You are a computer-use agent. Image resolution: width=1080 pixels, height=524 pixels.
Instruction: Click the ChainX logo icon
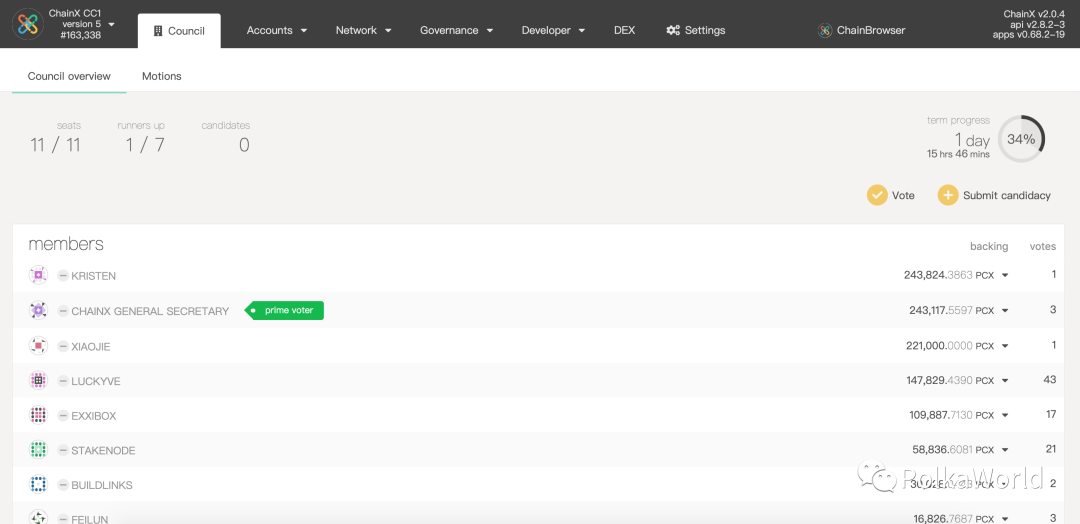(28, 25)
